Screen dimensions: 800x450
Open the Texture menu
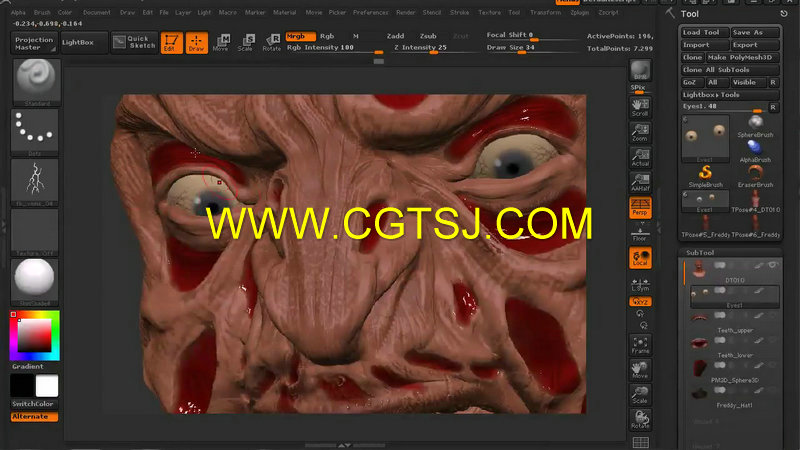(489, 12)
